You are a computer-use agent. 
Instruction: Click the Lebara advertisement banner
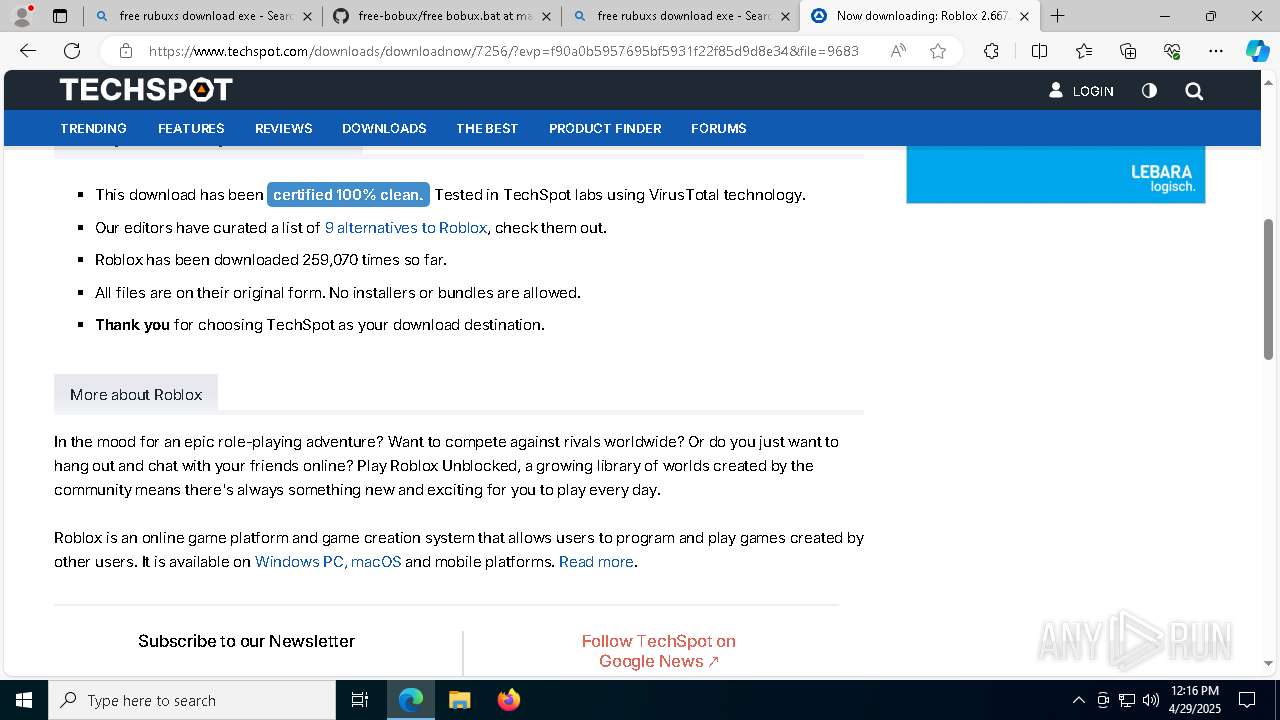(1055, 175)
